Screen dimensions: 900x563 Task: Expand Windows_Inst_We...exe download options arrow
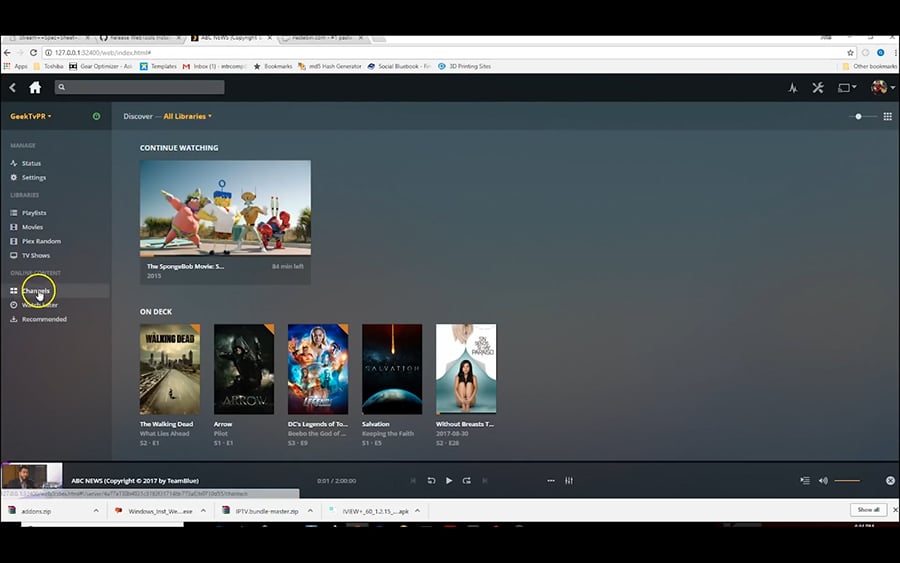click(203, 511)
